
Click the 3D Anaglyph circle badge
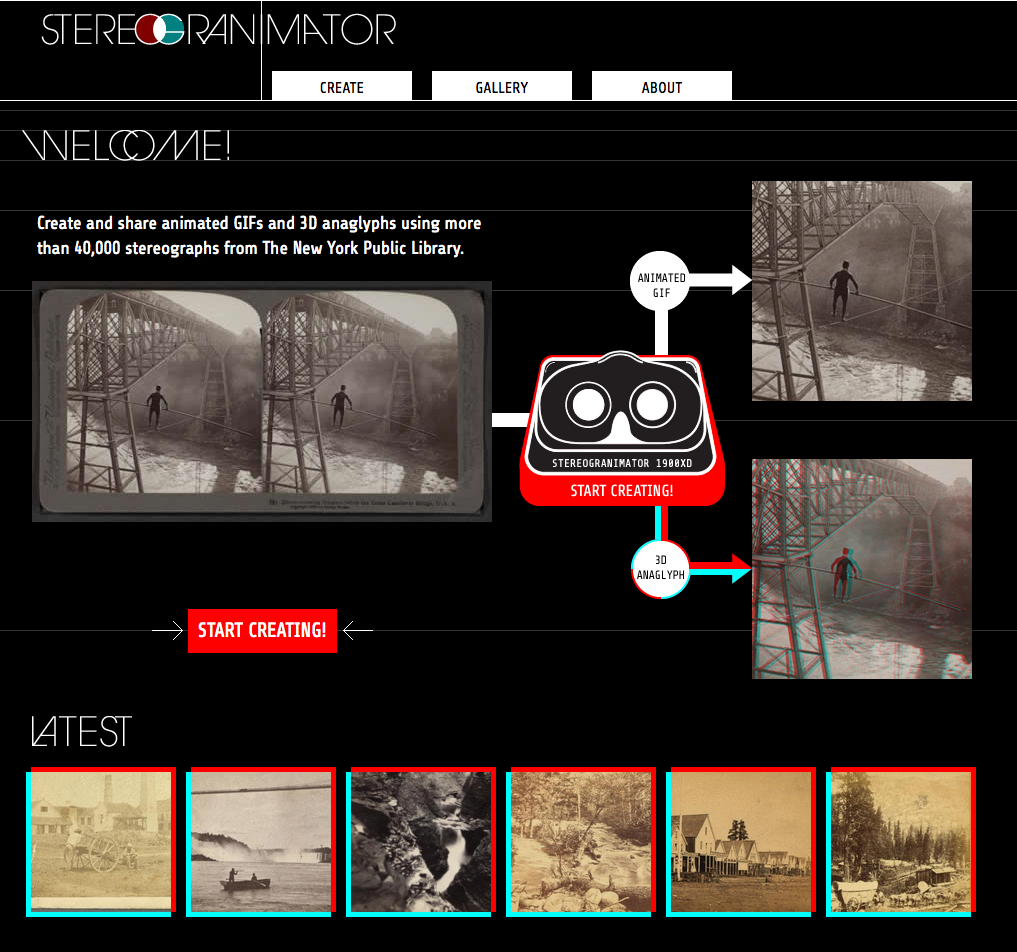click(x=661, y=568)
